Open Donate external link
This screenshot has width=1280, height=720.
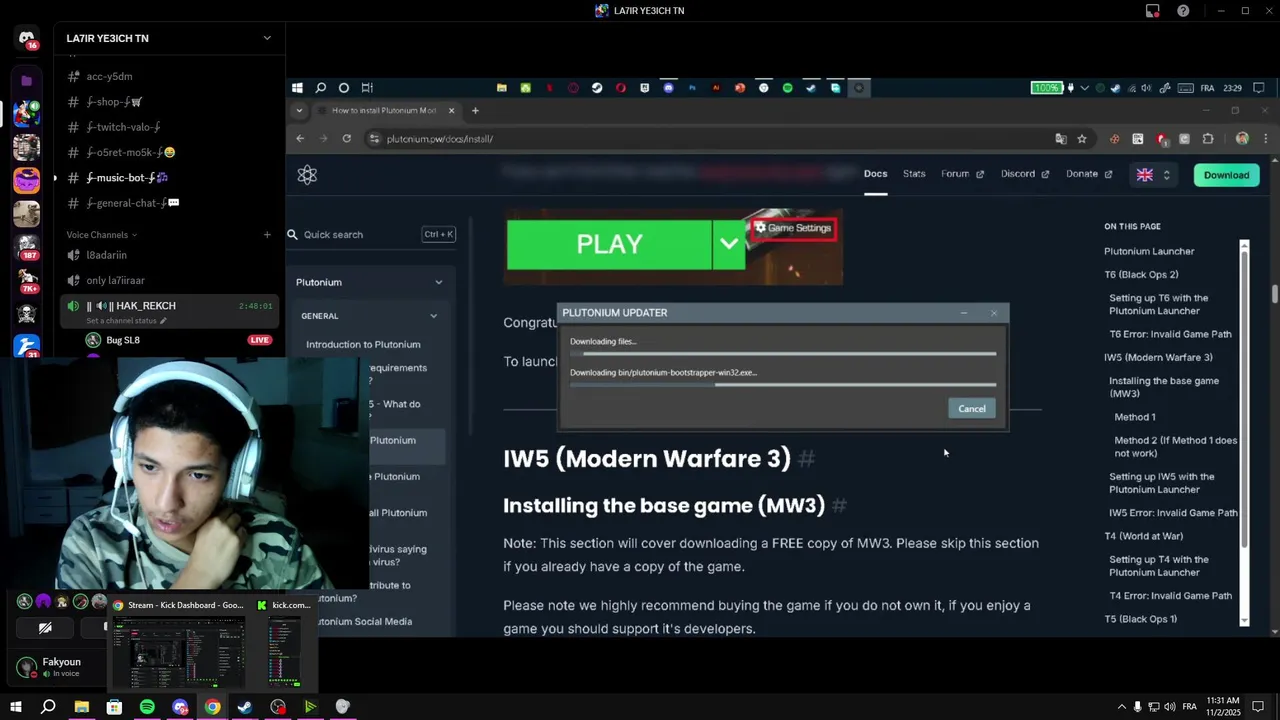[1089, 174]
